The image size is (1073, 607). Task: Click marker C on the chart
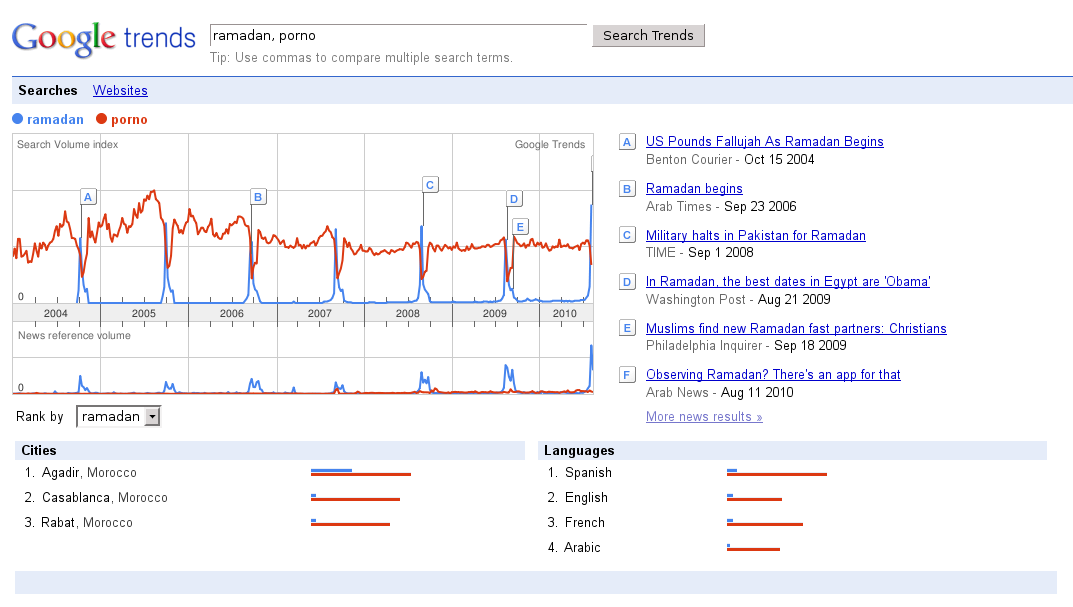[x=430, y=185]
